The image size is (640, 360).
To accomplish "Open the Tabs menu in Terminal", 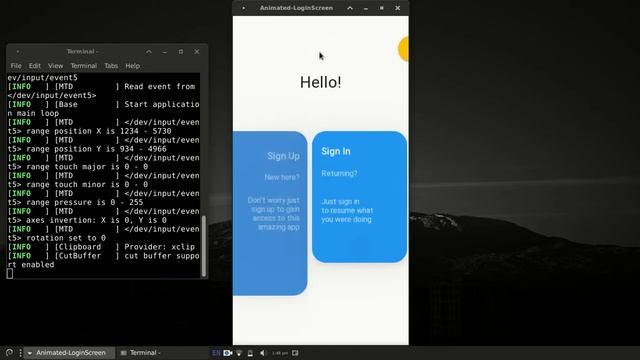I will (111, 66).
